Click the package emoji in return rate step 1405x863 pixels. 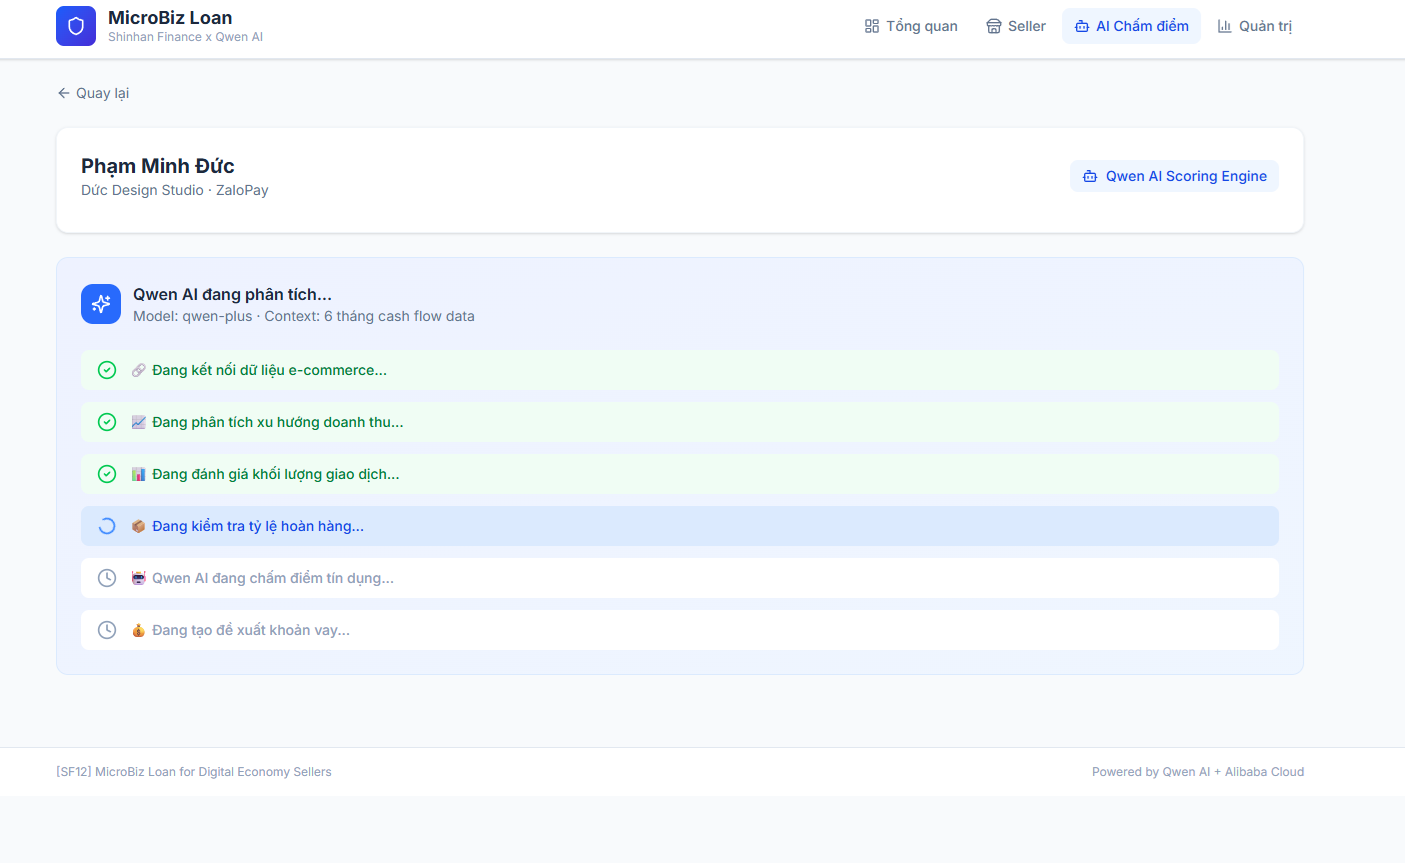click(139, 526)
